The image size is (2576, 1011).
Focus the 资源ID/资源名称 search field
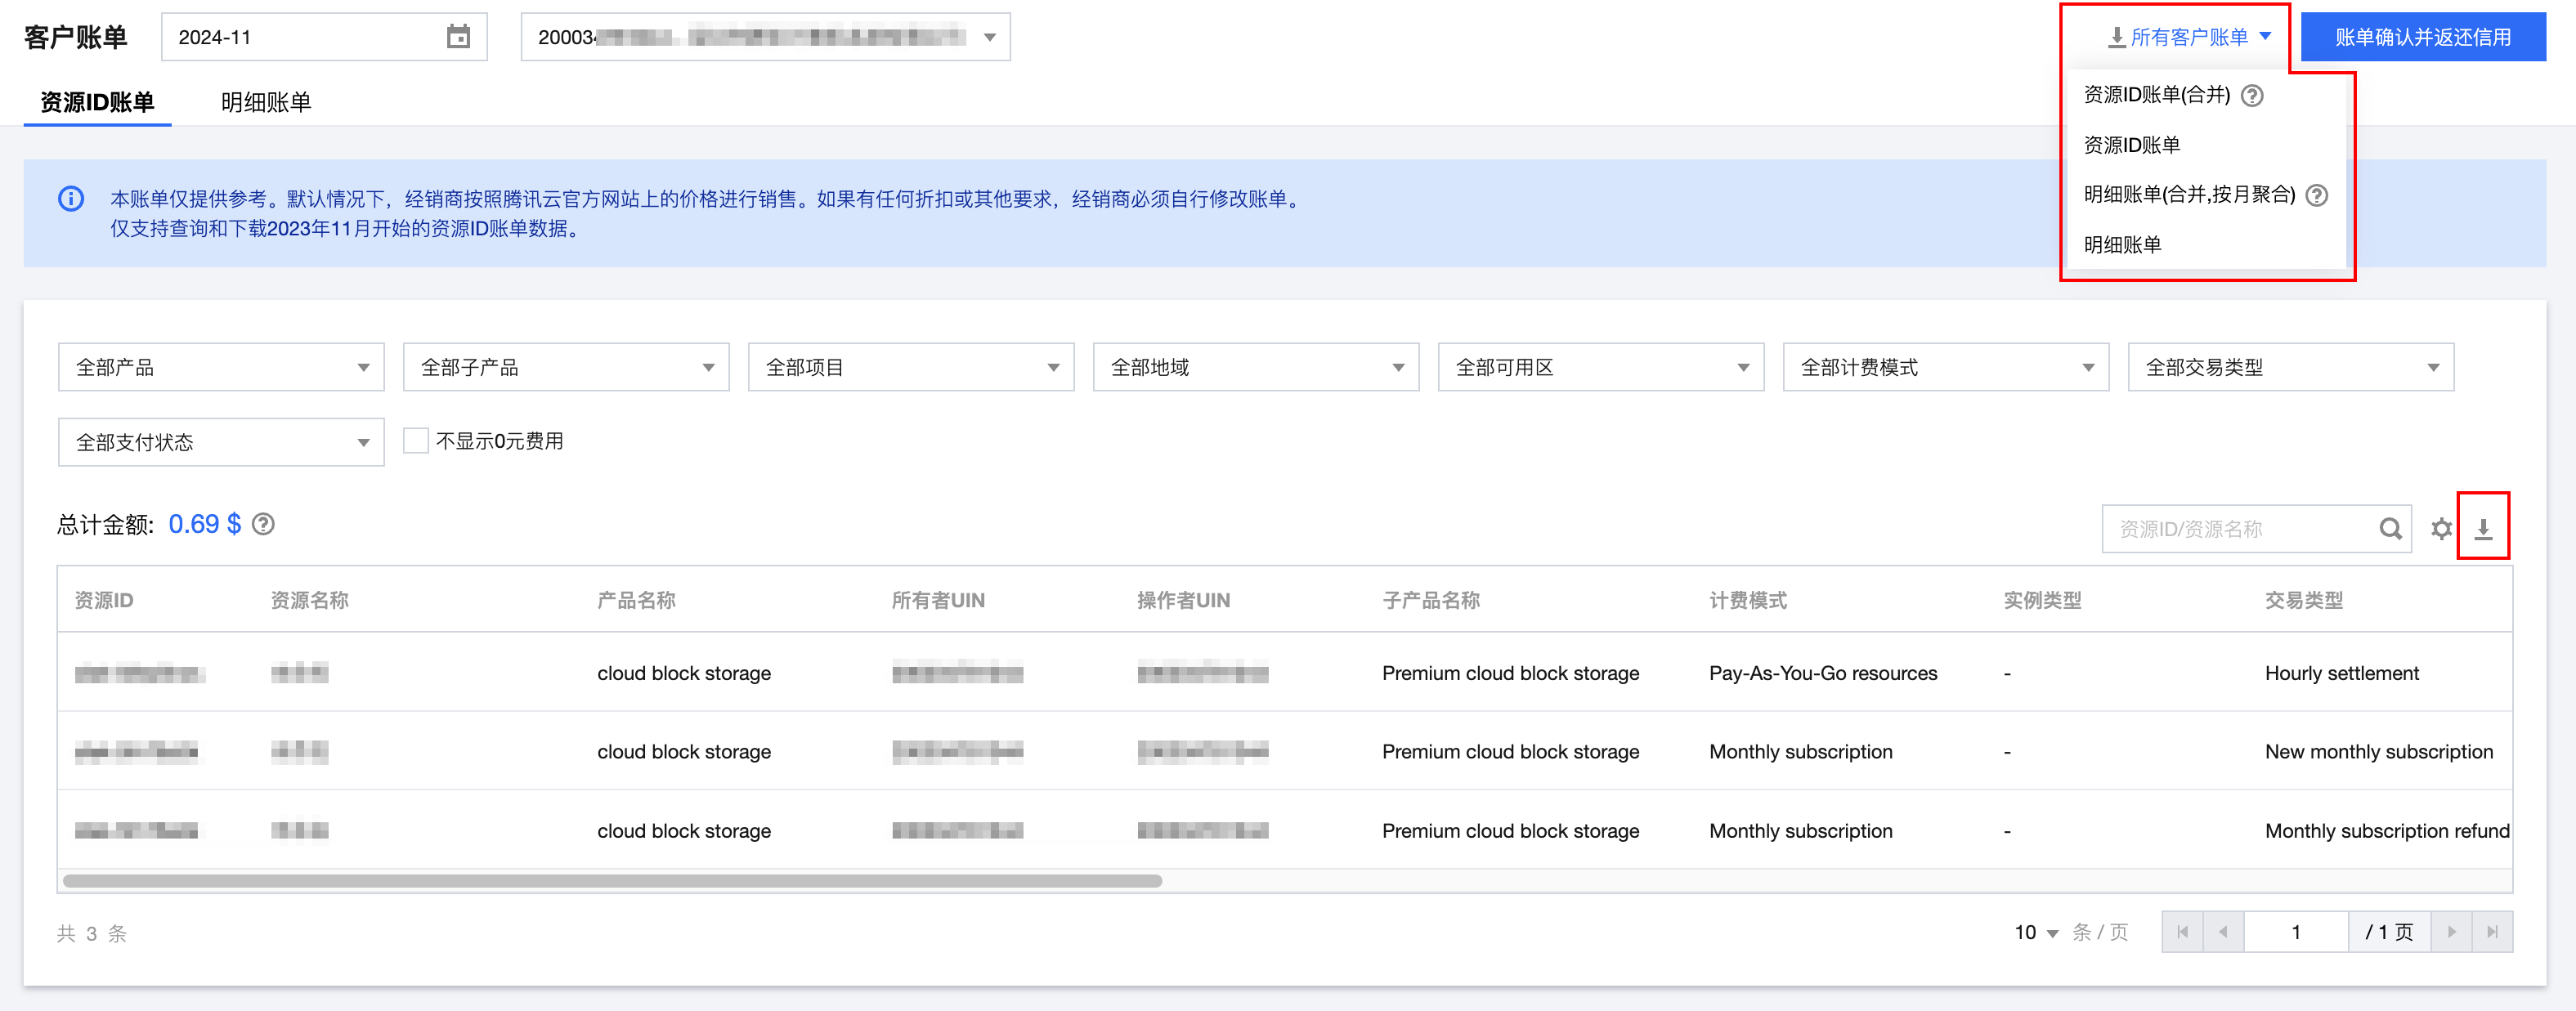pos(2240,528)
